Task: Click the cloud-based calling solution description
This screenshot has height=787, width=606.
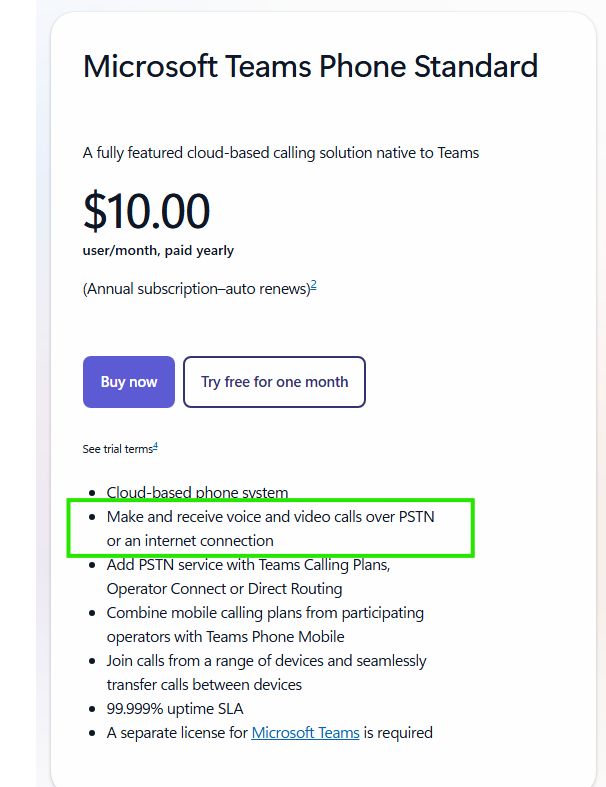Action: (x=281, y=153)
